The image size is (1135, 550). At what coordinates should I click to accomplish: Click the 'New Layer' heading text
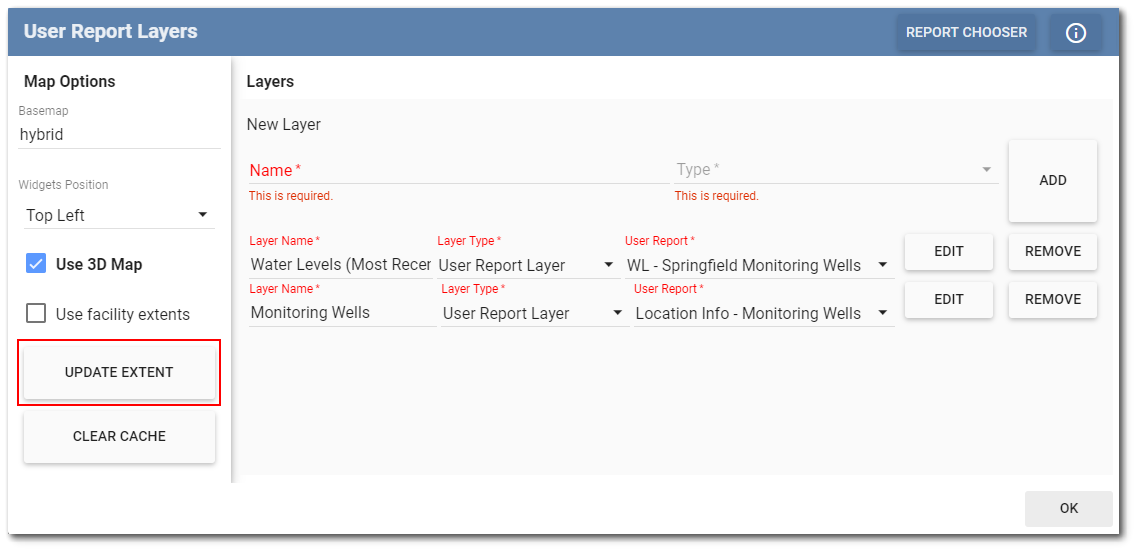284,124
